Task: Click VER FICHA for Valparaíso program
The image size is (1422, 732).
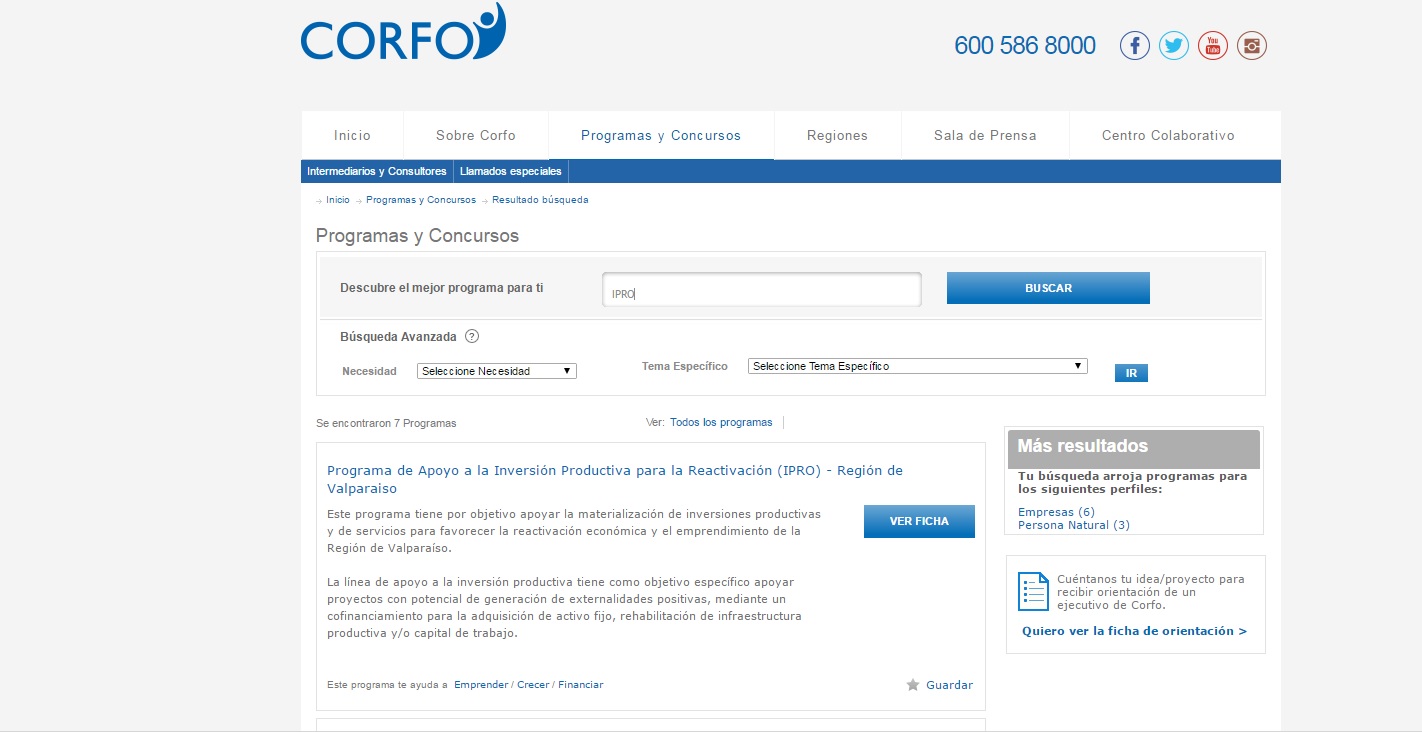Action: click(919, 521)
